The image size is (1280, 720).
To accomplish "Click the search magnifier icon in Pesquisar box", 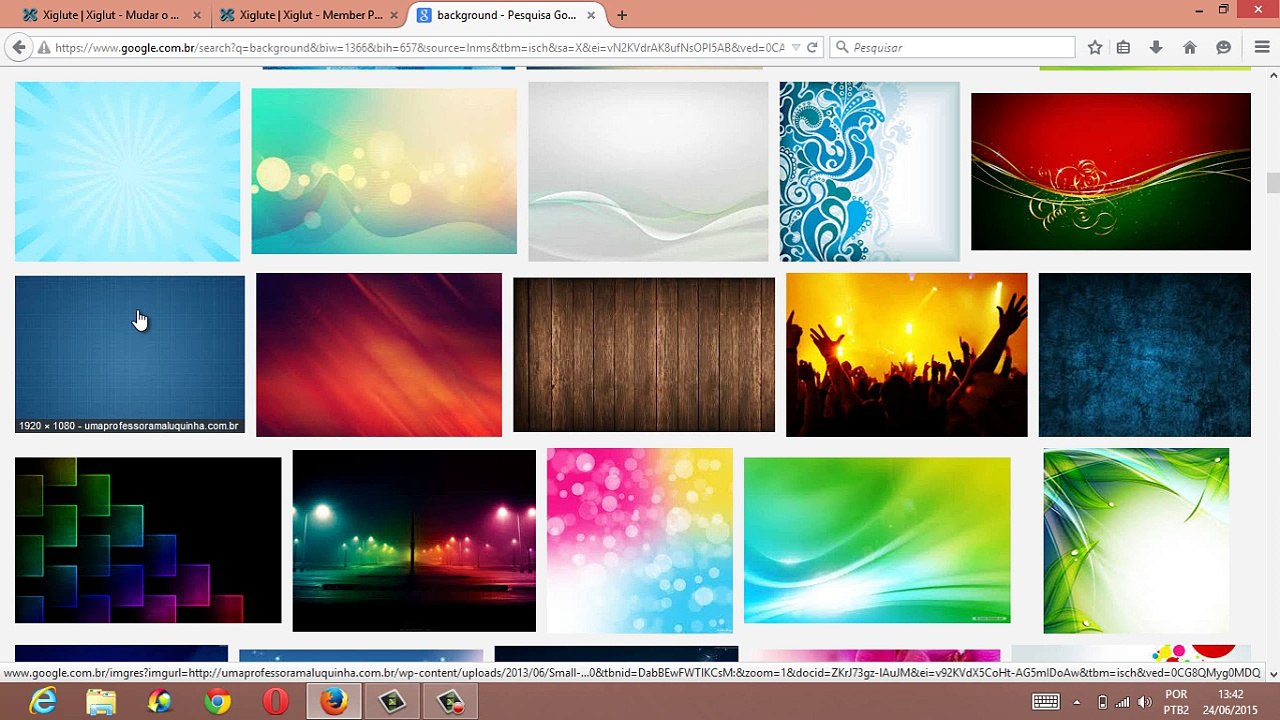I will tap(842, 47).
